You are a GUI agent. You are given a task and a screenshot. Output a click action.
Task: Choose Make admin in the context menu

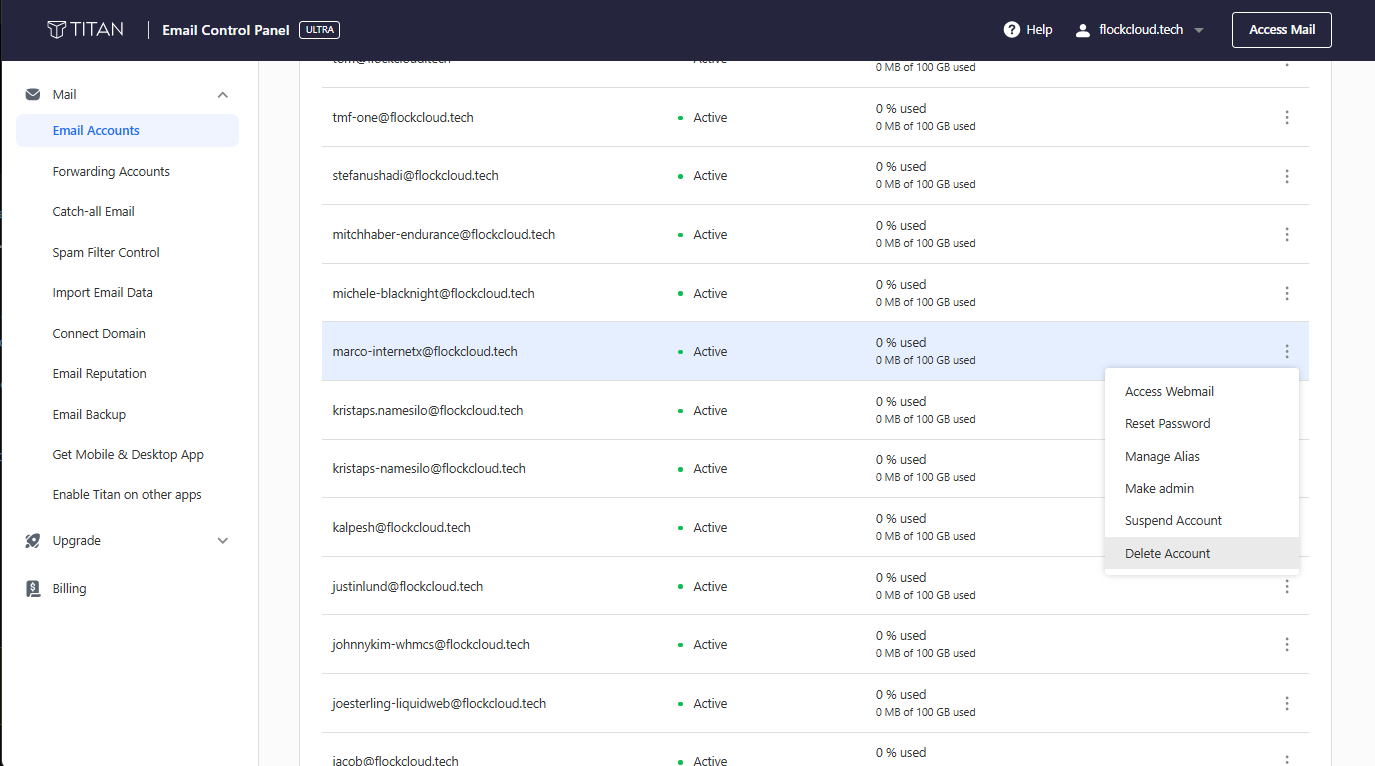(1201, 488)
